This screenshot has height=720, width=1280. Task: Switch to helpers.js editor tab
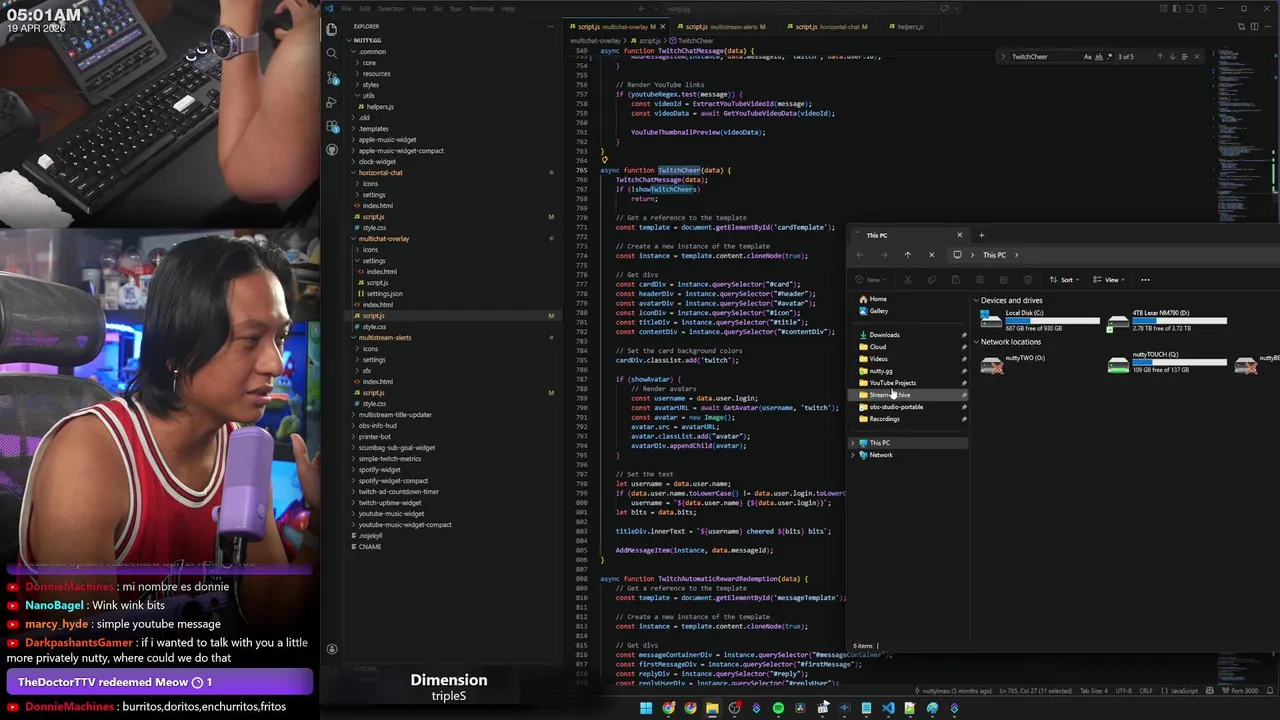tap(910, 27)
